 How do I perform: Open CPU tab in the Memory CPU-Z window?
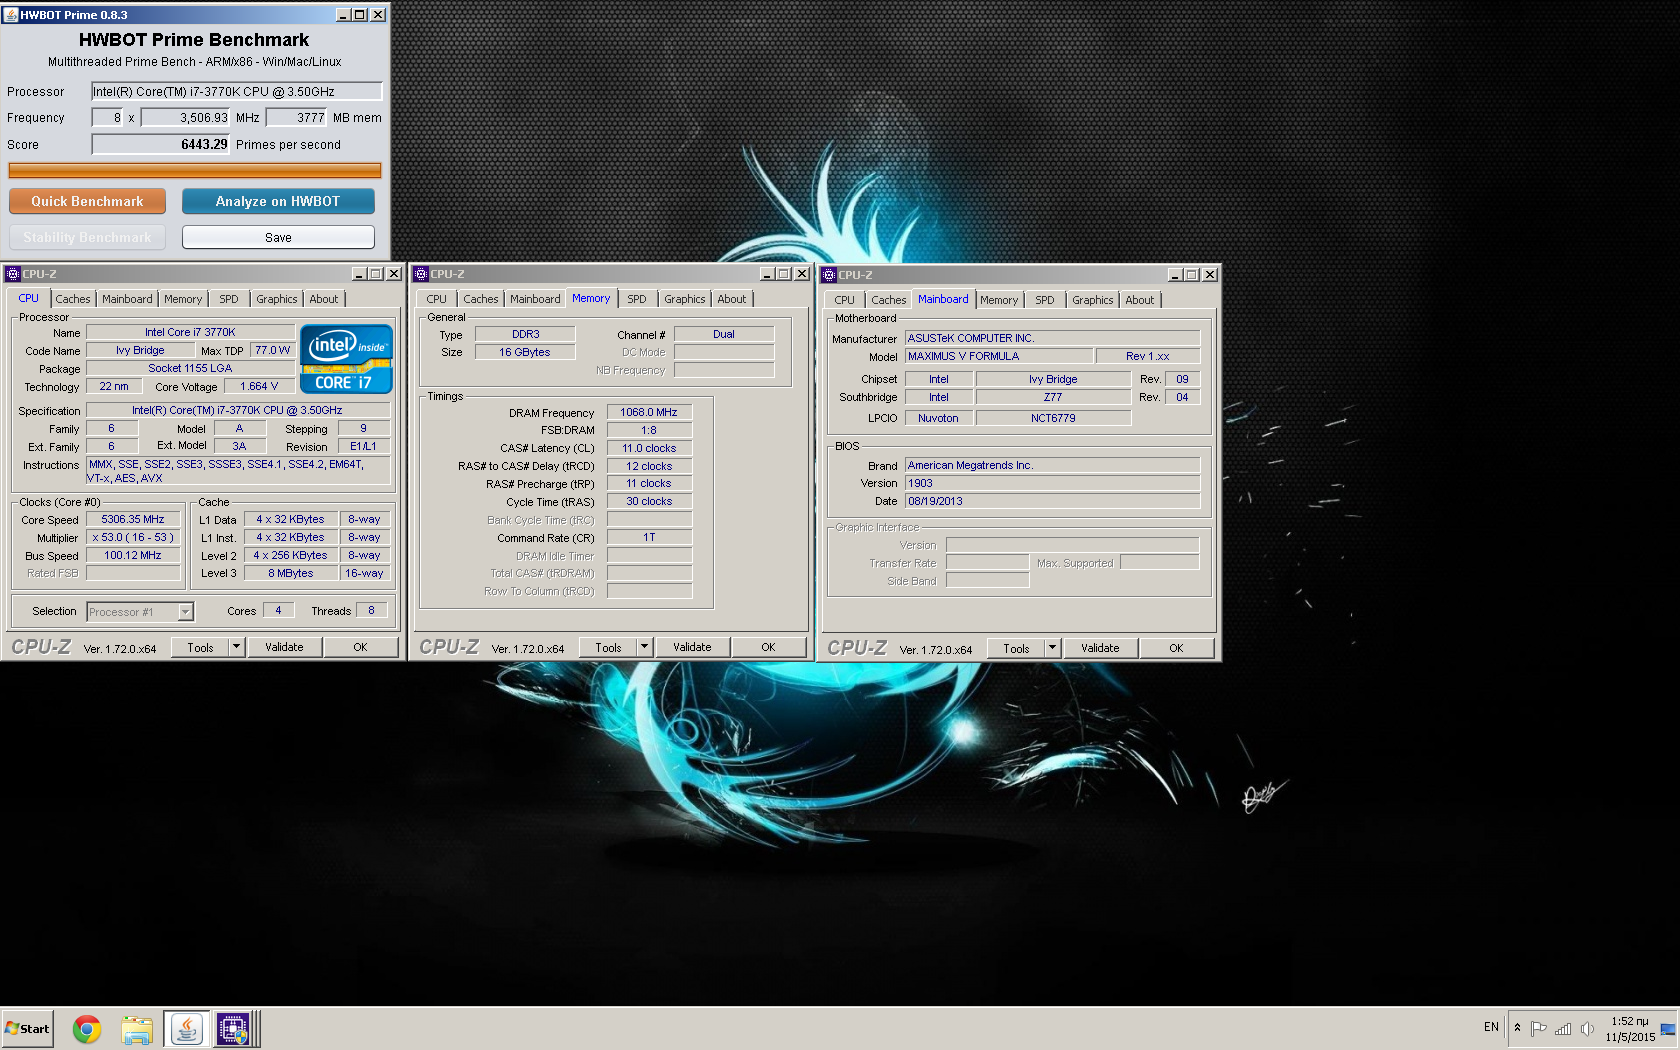coord(437,299)
